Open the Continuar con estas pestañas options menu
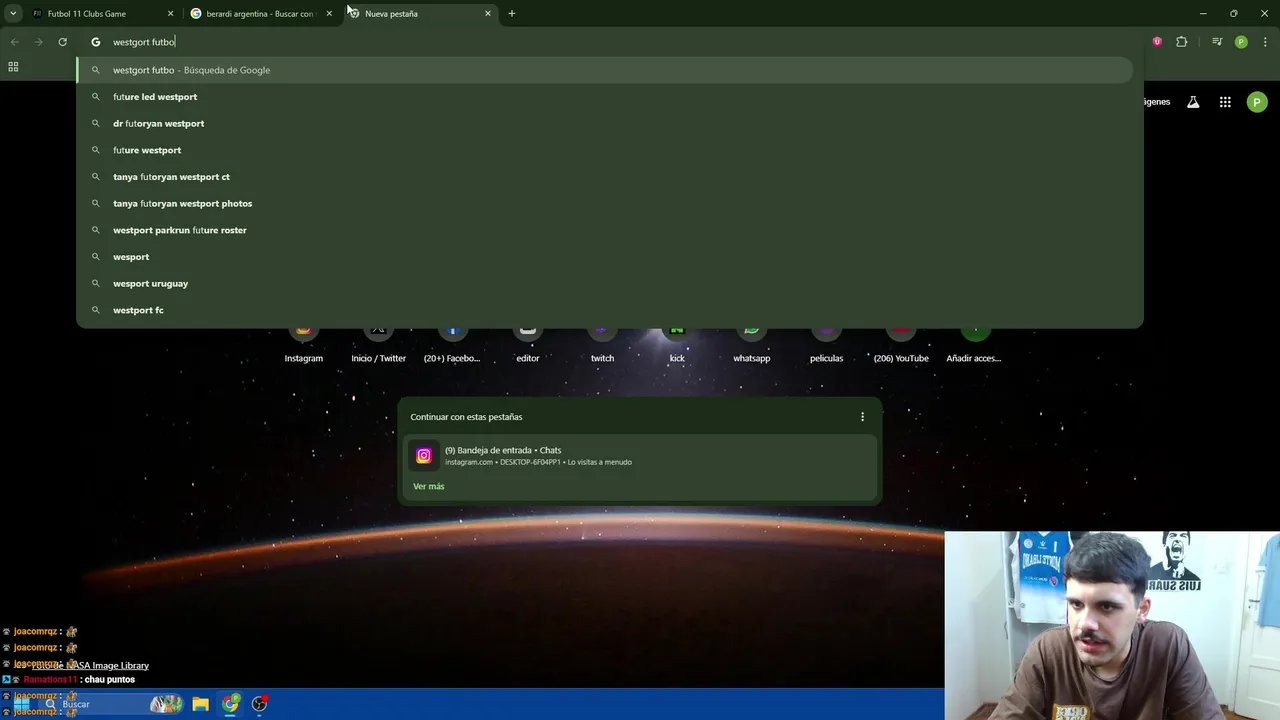The image size is (1280, 720). (x=862, y=417)
